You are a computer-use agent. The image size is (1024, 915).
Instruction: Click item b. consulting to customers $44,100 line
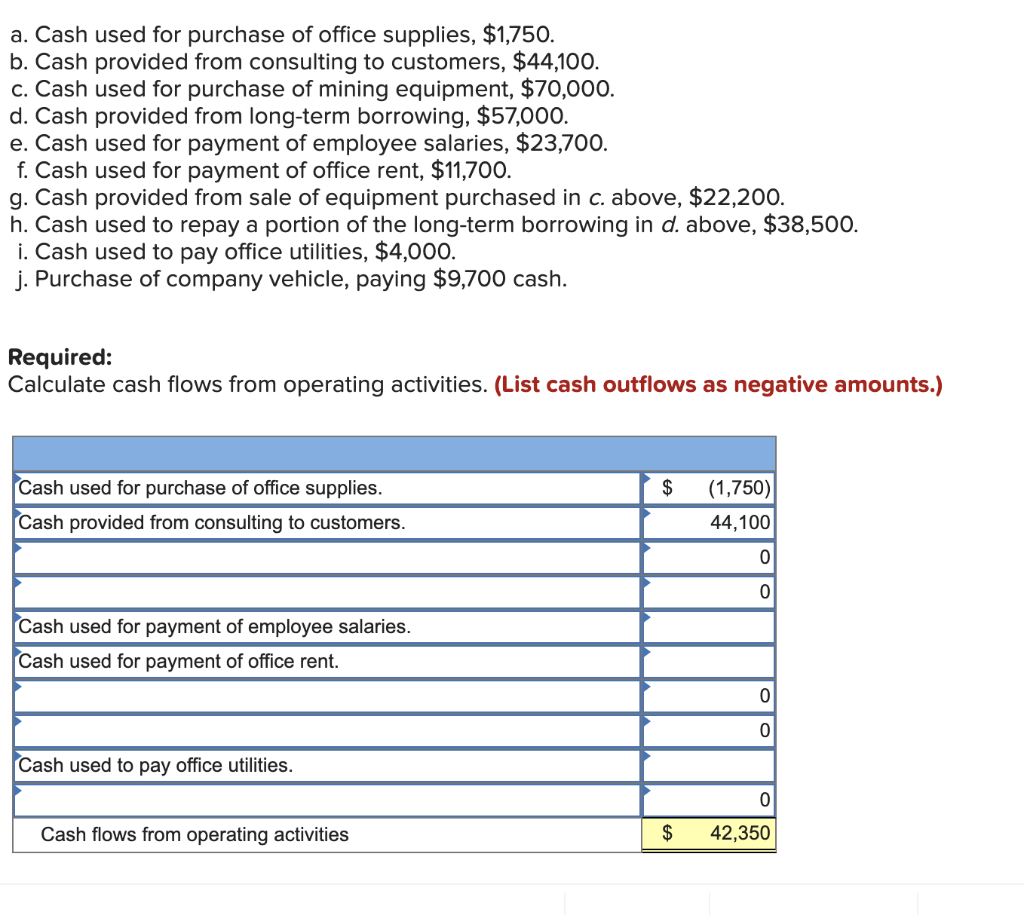tap(304, 61)
